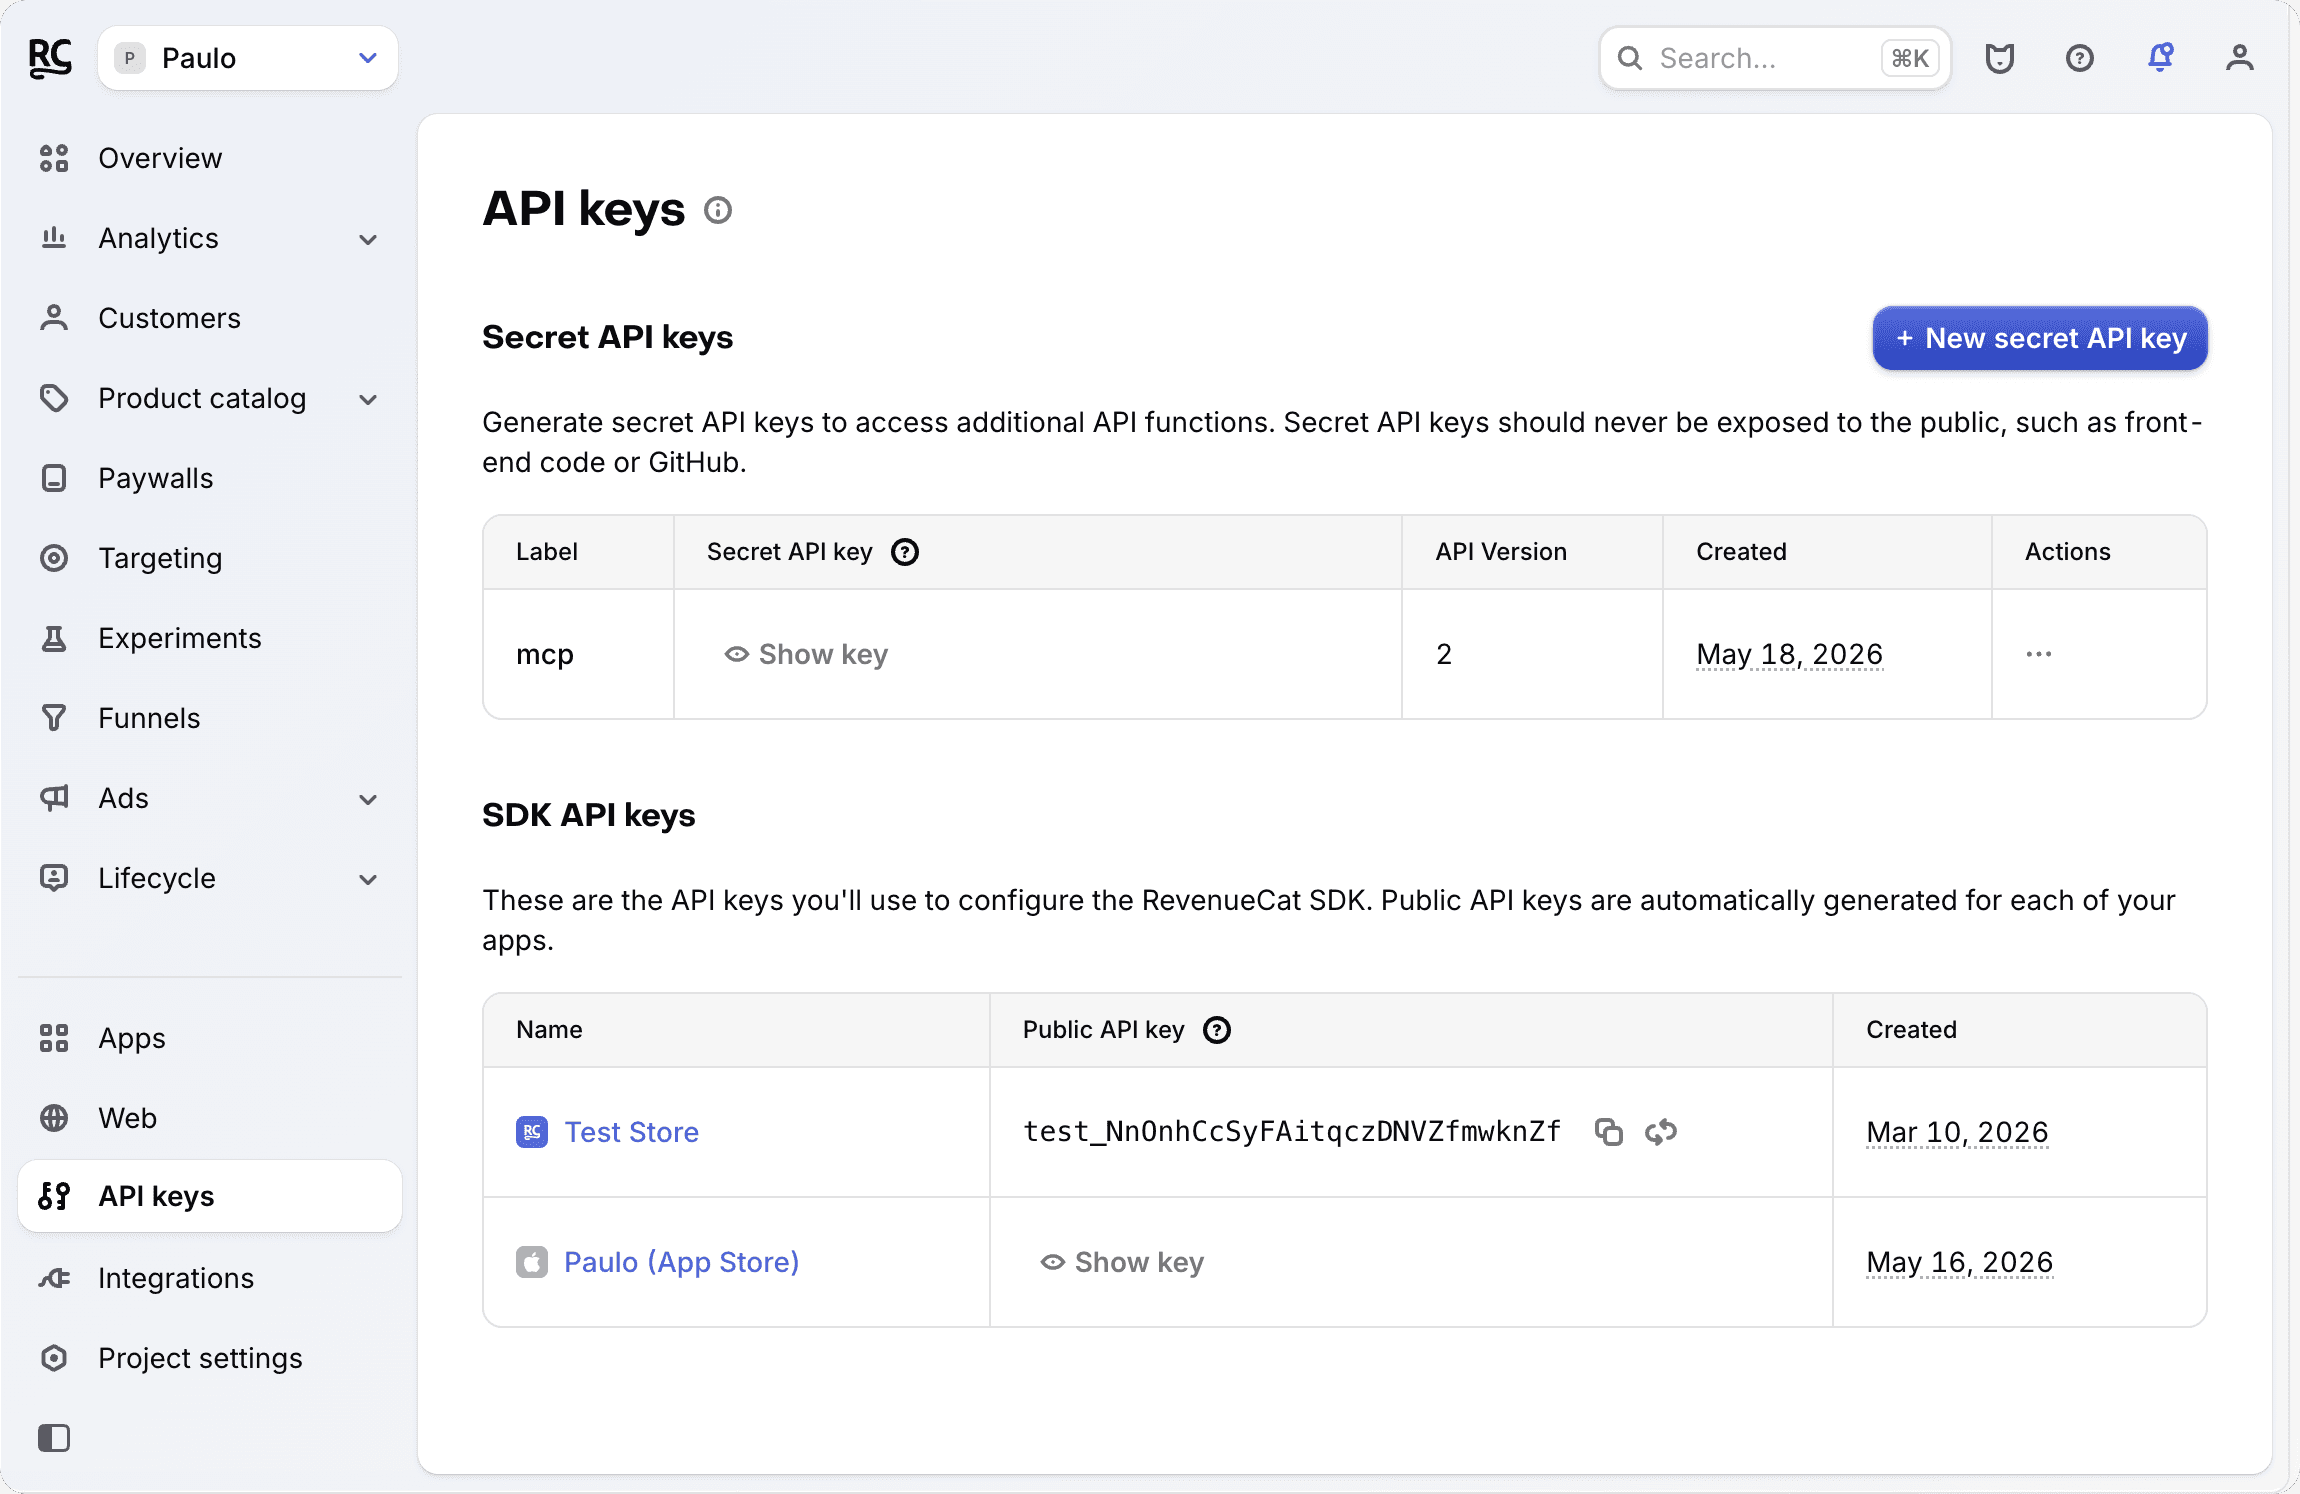Select API keys in the sidebar

click(210, 1196)
